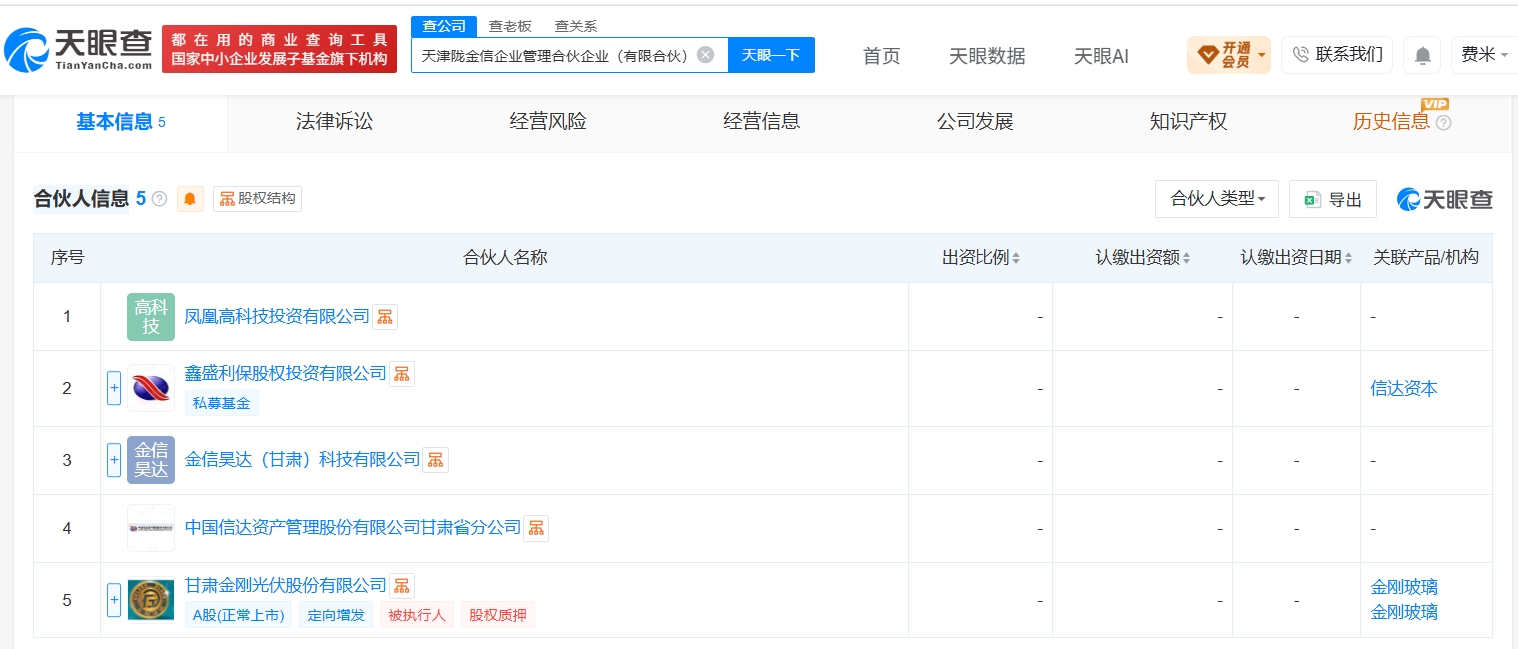
Task: Open the 费米 user account dropdown
Action: [x=1484, y=55]
